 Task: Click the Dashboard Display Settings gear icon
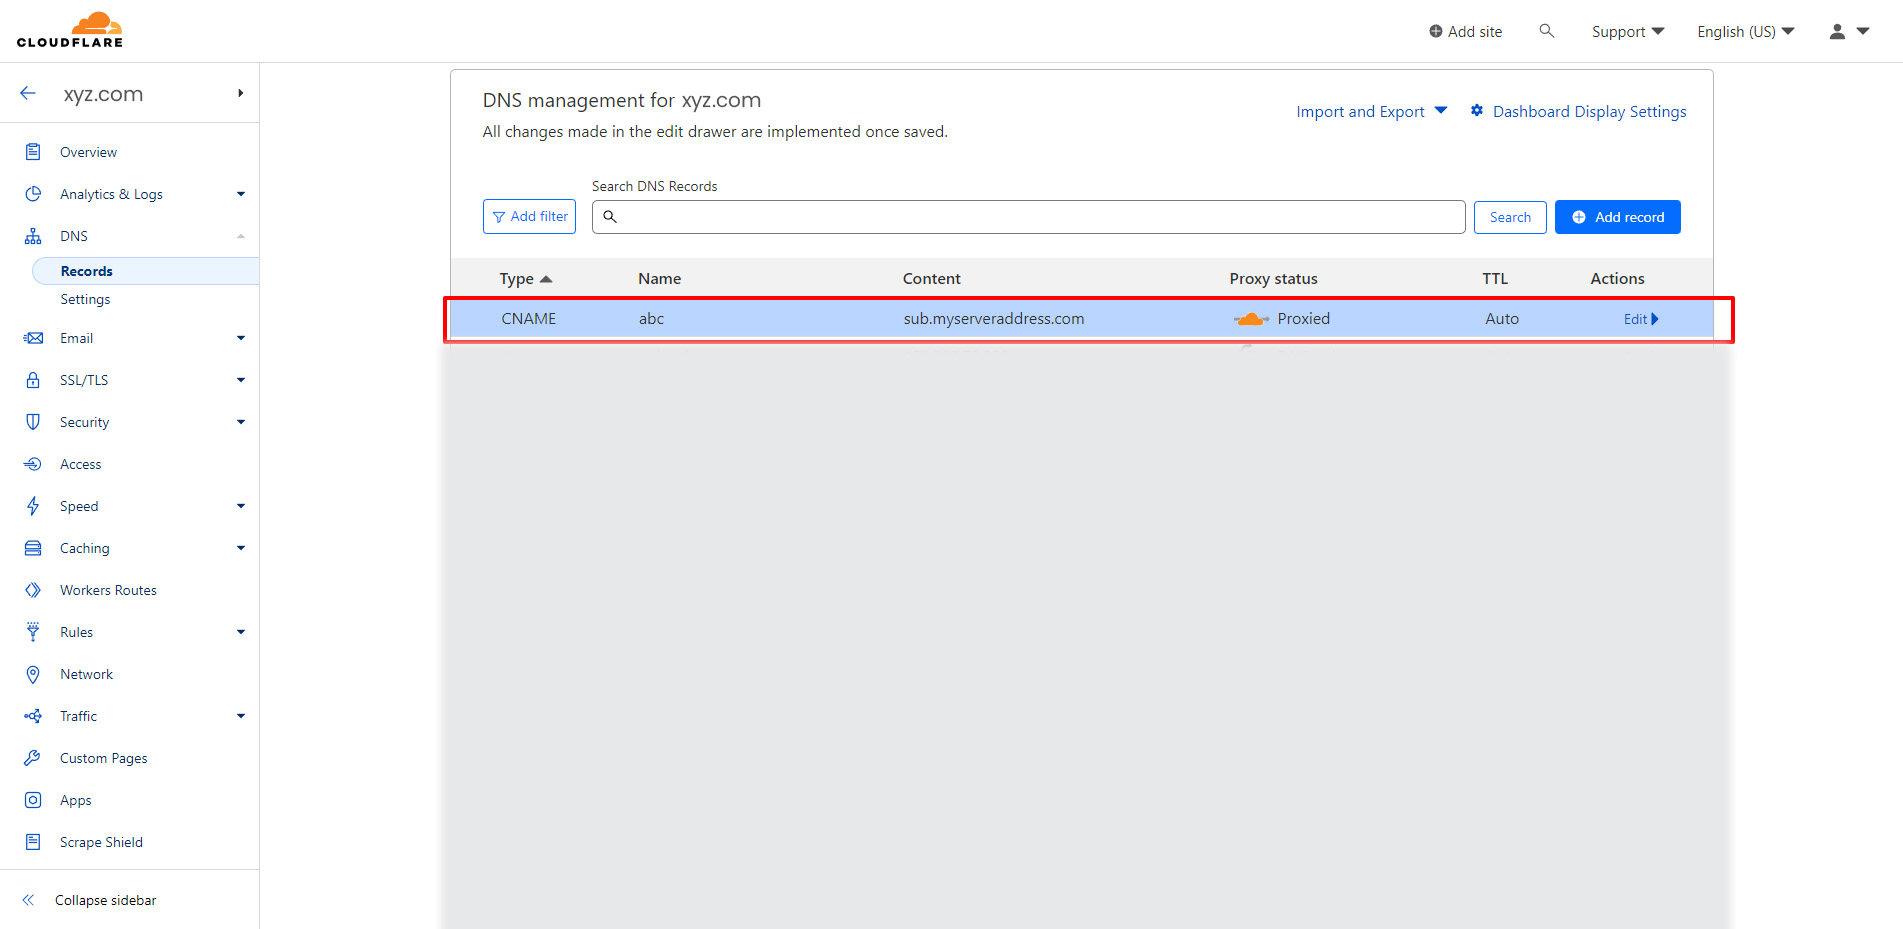[1476, 111]
